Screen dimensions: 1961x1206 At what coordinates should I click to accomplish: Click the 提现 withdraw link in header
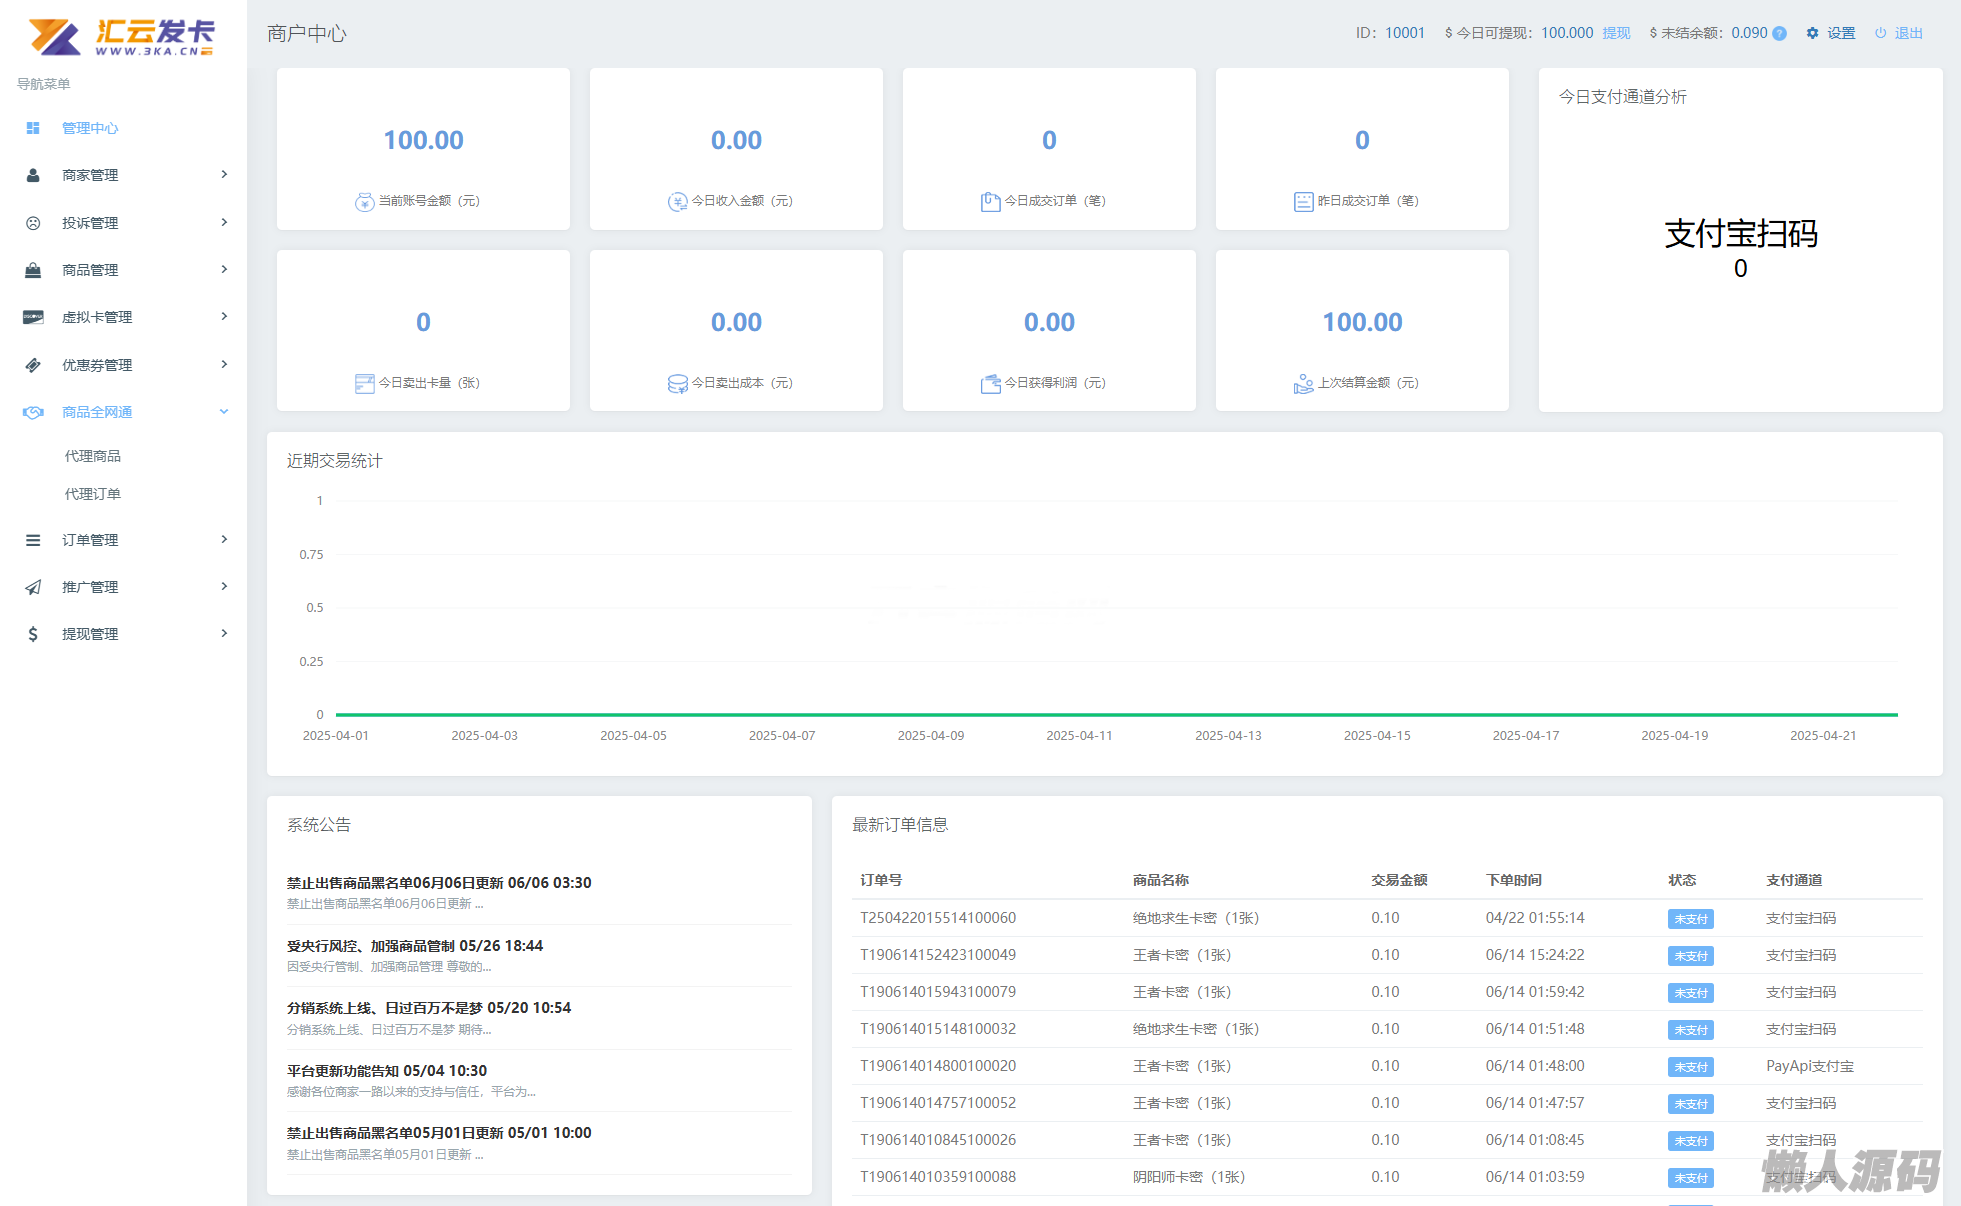pyautogui.click(x=1616, y=33)
